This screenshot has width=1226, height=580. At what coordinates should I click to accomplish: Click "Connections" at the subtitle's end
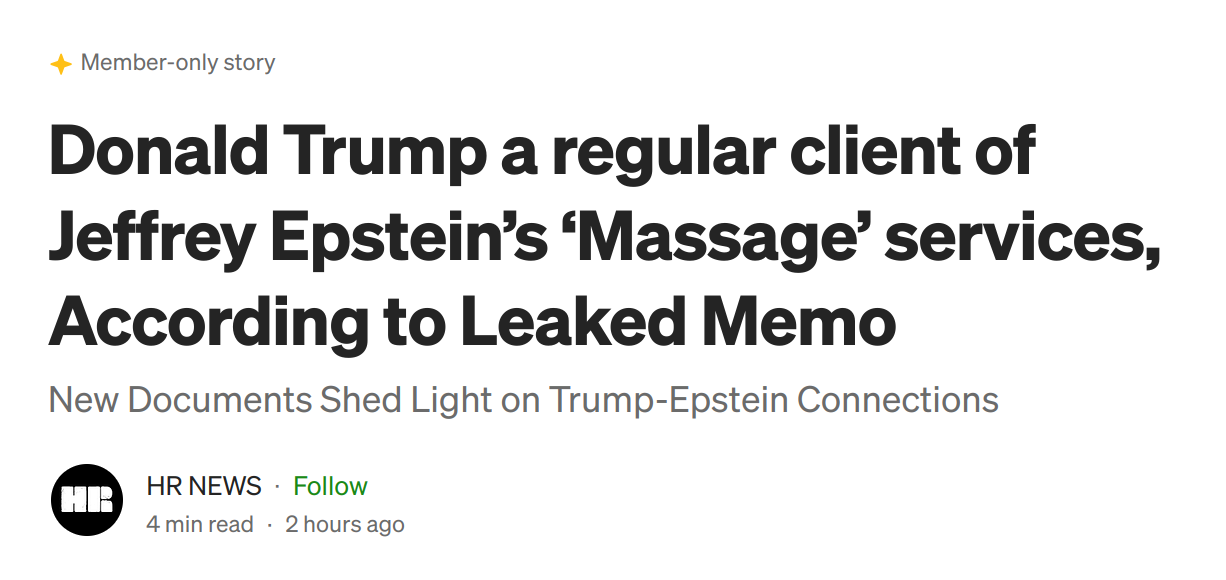[x=898, y=400]
